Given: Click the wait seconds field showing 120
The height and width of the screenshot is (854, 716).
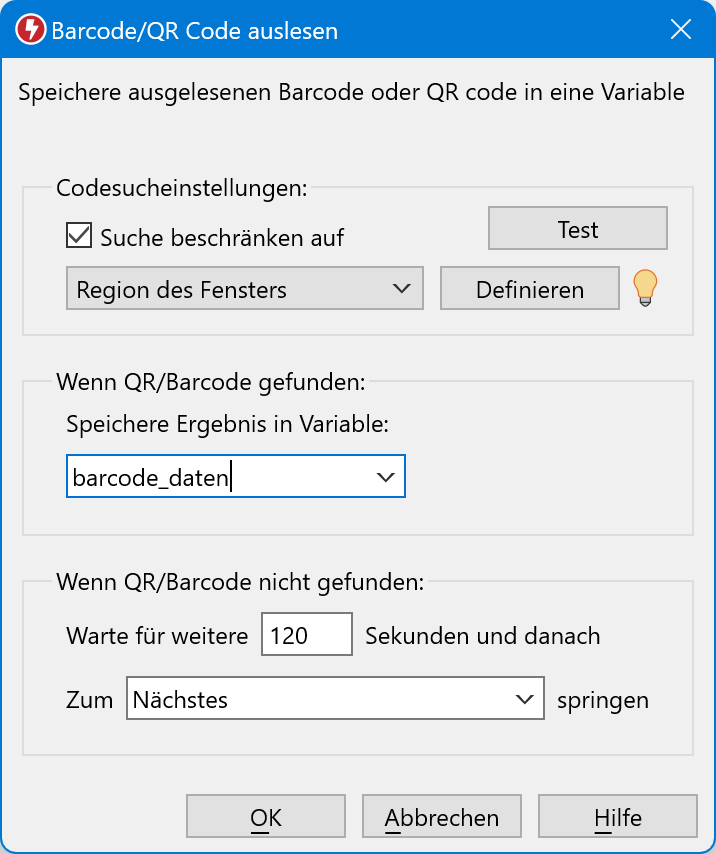Looking at the screenshot, I should click(306, 635).
